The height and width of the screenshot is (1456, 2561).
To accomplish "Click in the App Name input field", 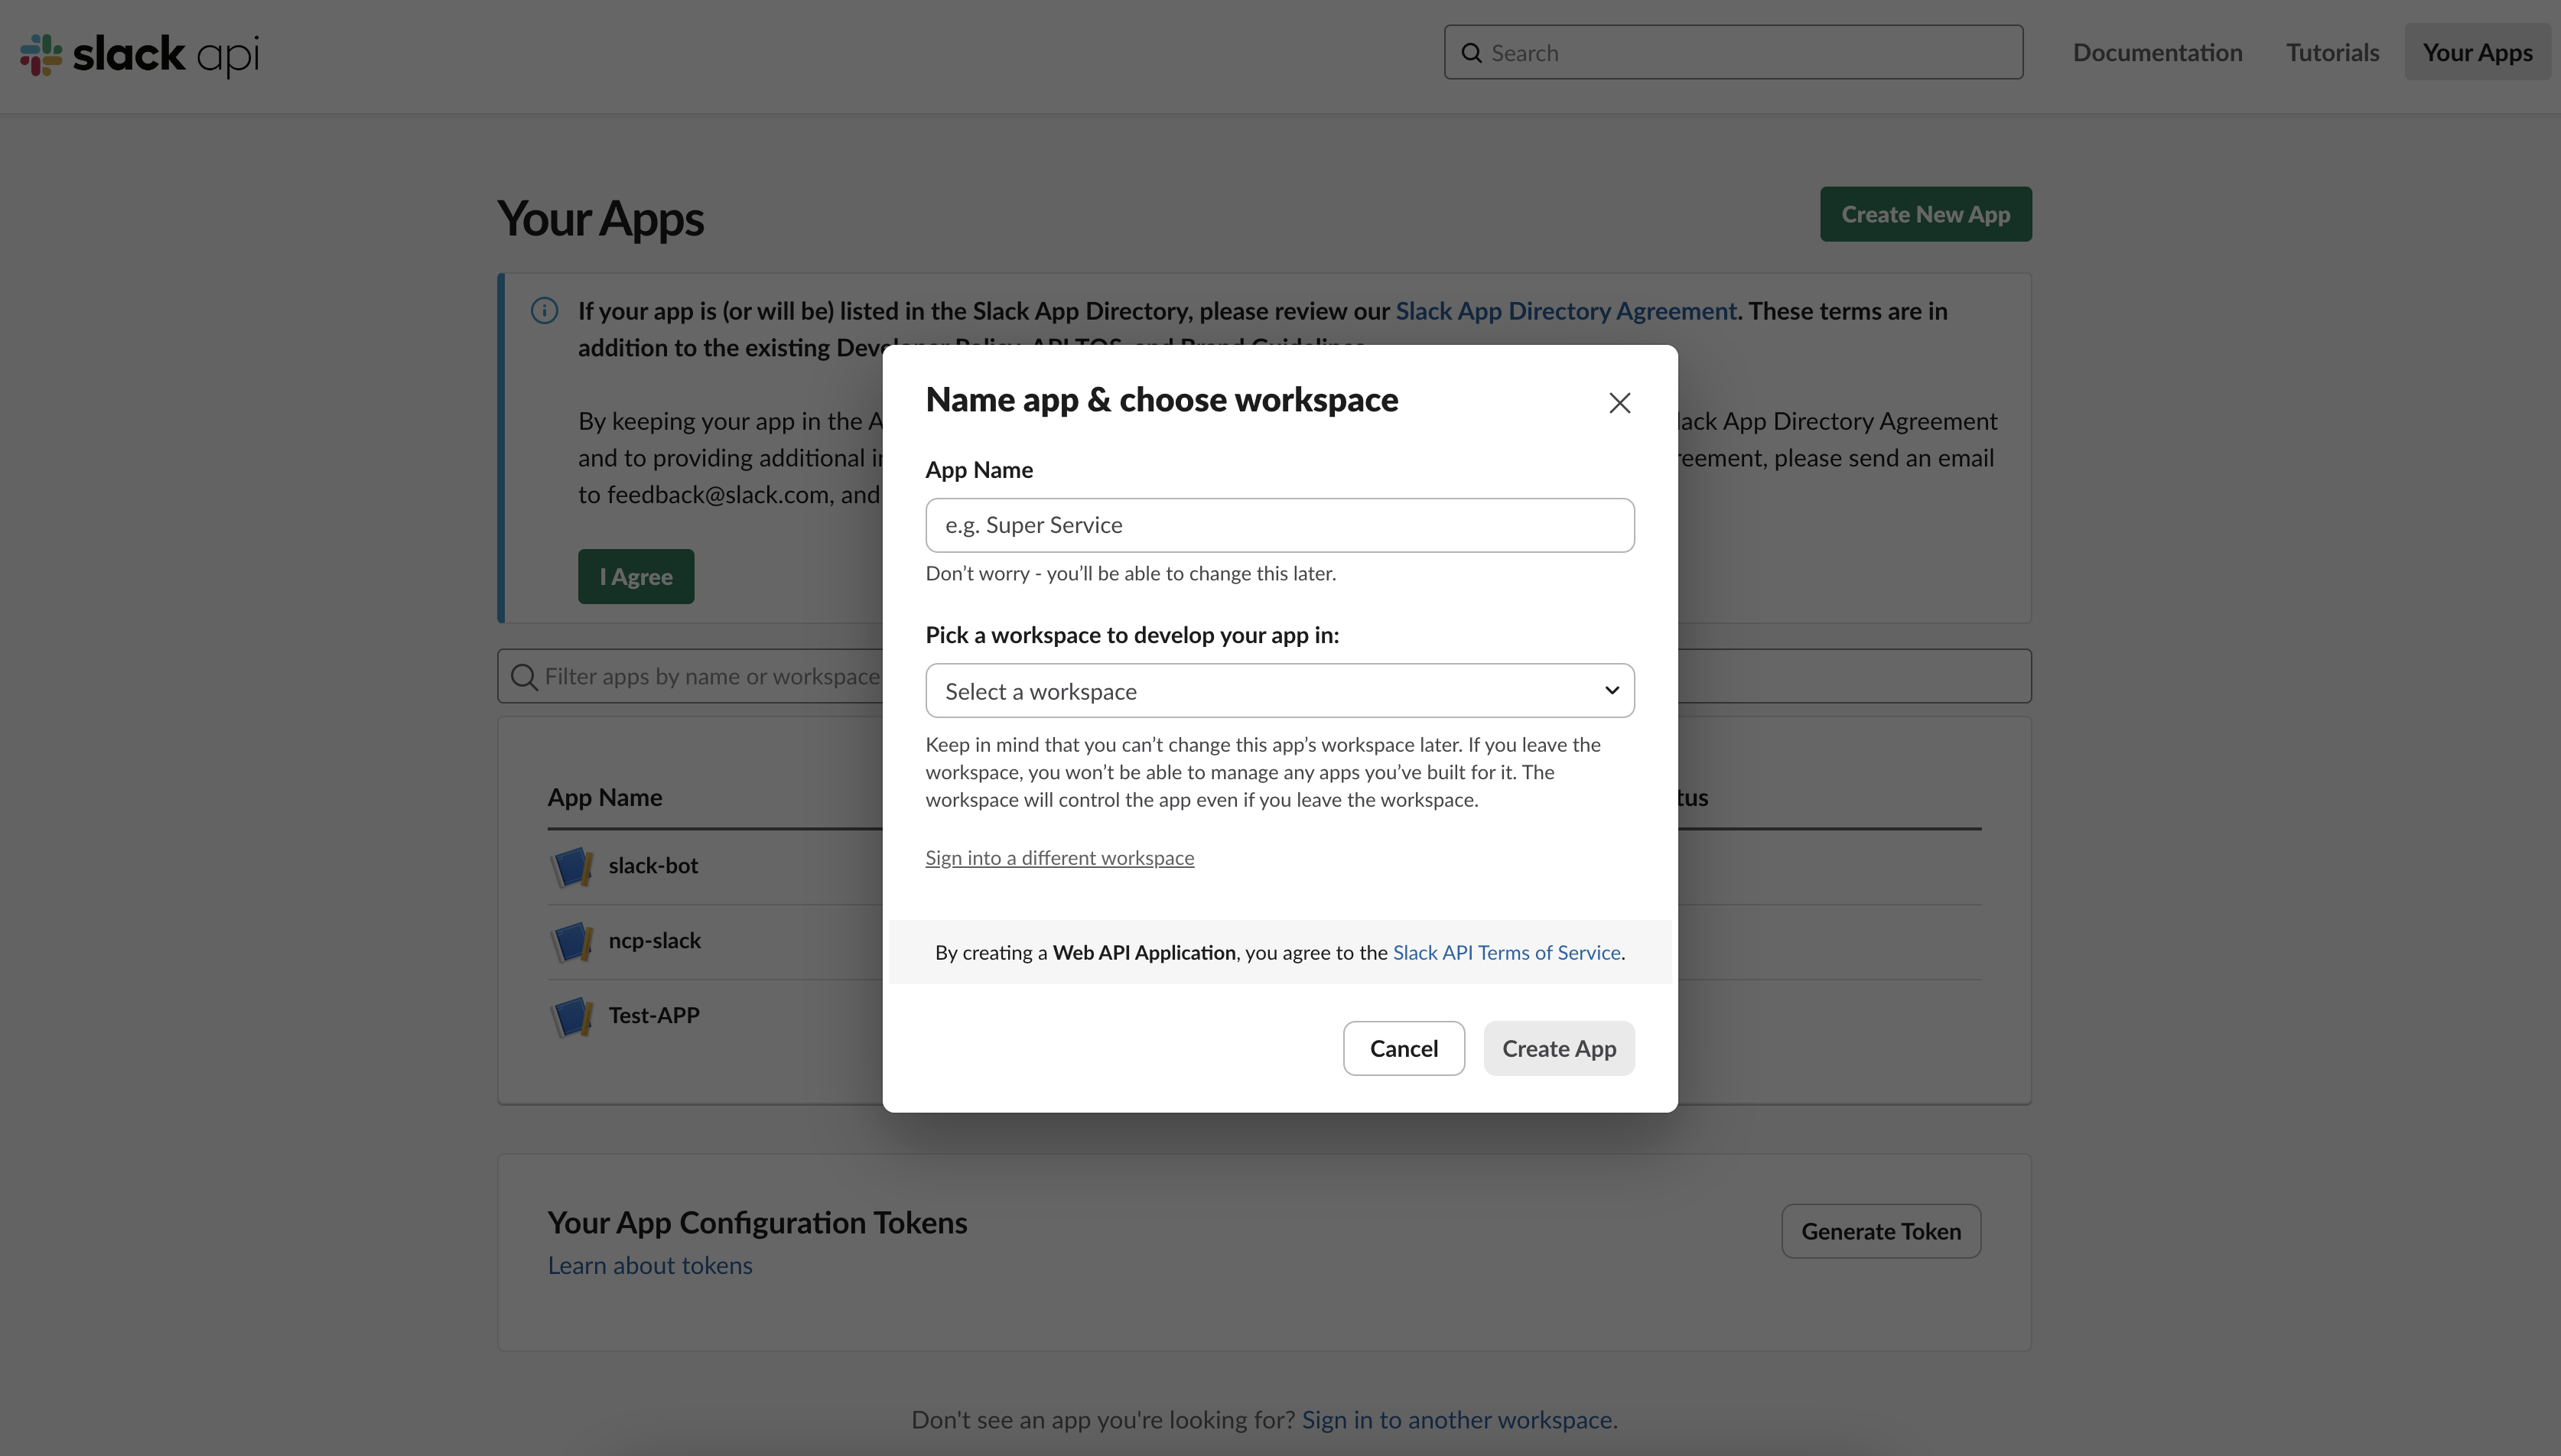I will tap(1279, 525).
